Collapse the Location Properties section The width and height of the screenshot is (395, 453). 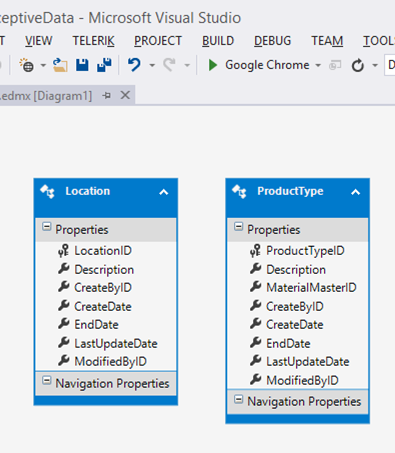click(47, 227)
